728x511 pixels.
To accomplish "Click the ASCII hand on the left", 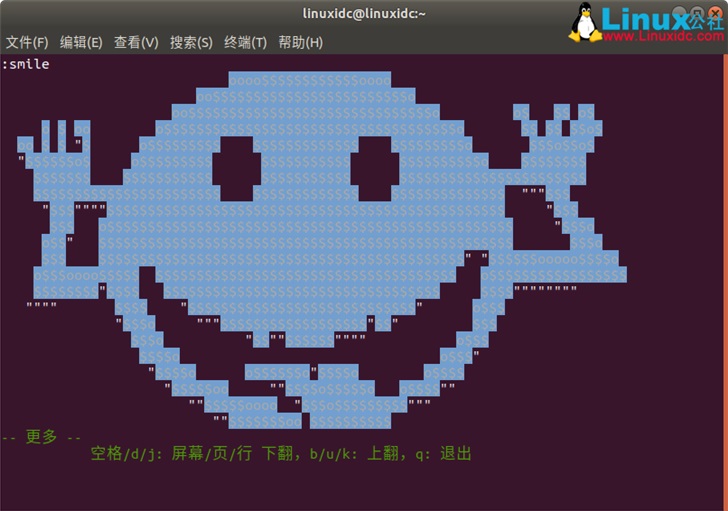I will pyautogui.click(x=60, y=145).
